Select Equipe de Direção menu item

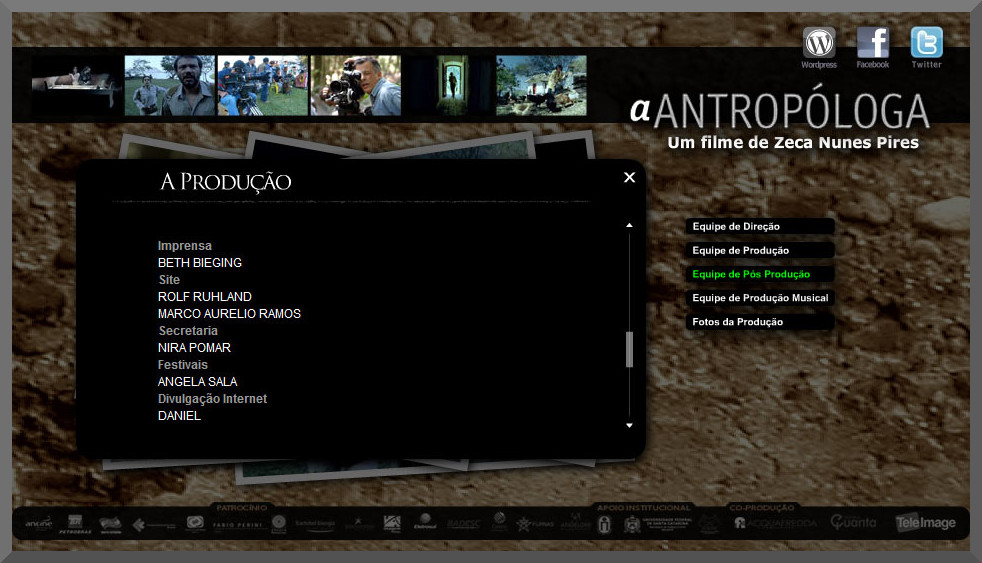pos(760,226)
